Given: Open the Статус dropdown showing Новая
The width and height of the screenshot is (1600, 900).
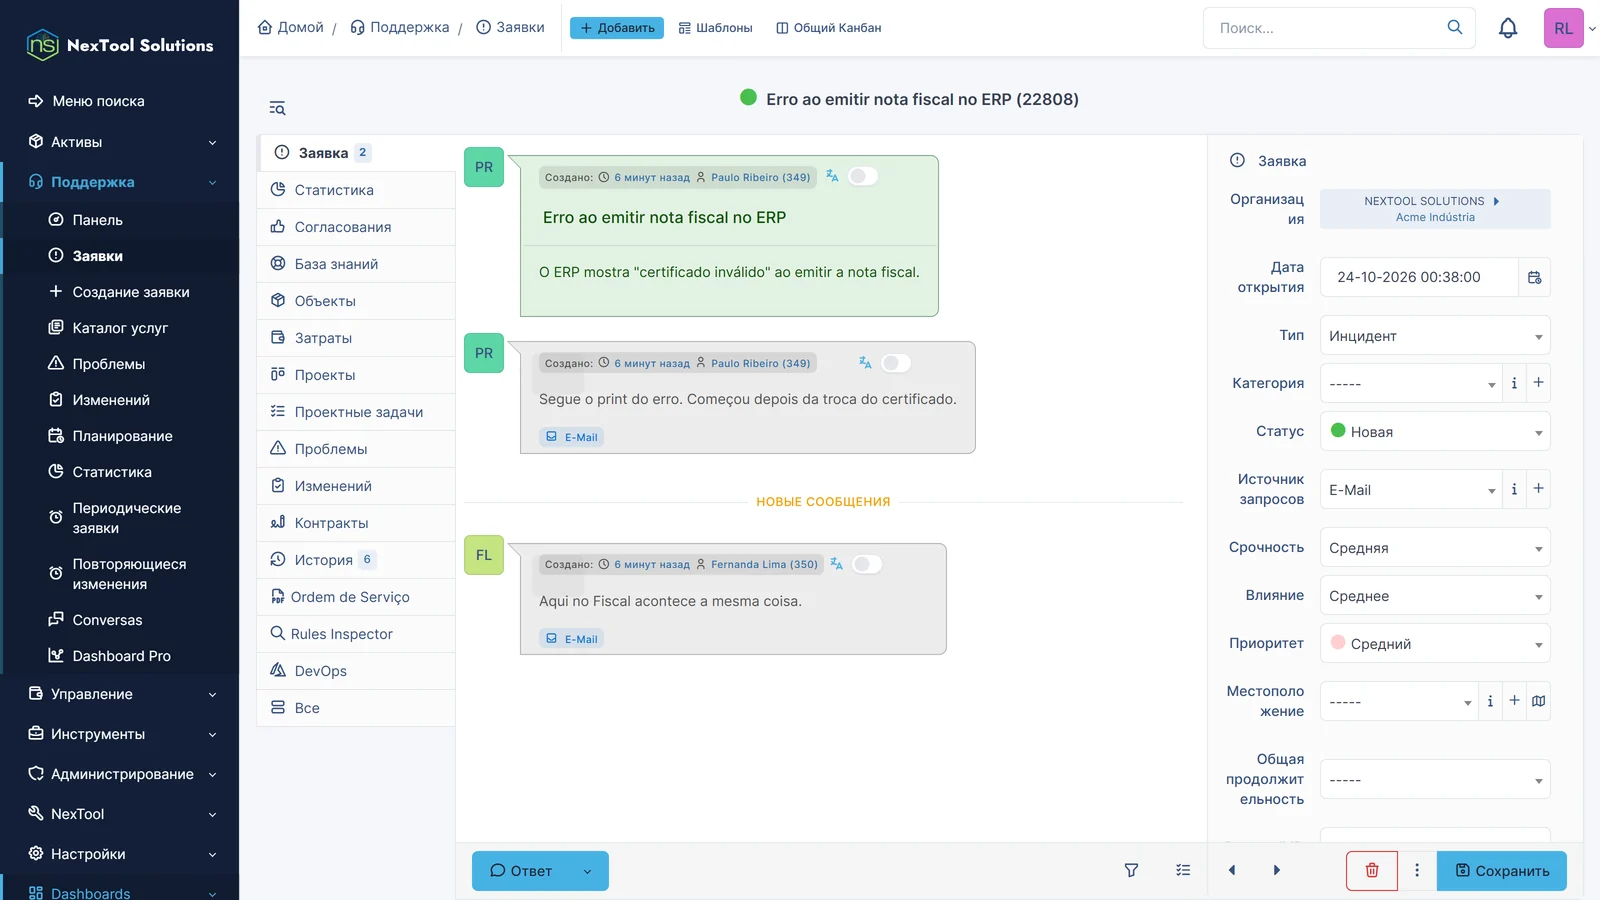Looking at the screenshot, I should 1435,432.
